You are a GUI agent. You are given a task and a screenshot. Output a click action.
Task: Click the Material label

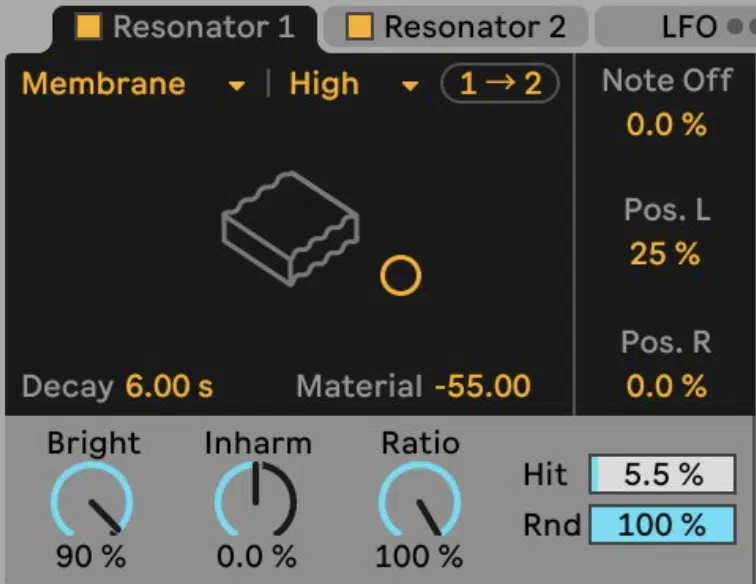(x=360, y=386)
